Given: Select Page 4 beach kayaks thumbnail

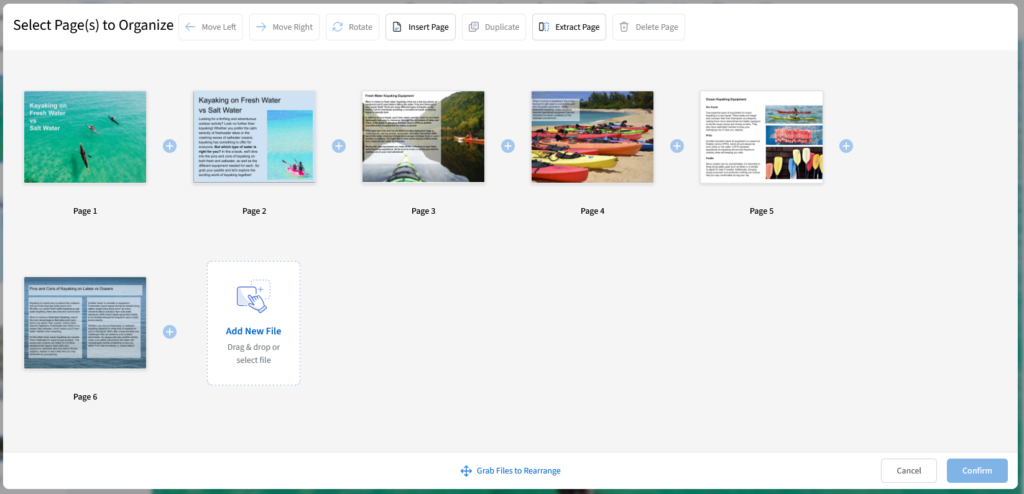Looking at the screenshot, I should (x=592, y=137).
